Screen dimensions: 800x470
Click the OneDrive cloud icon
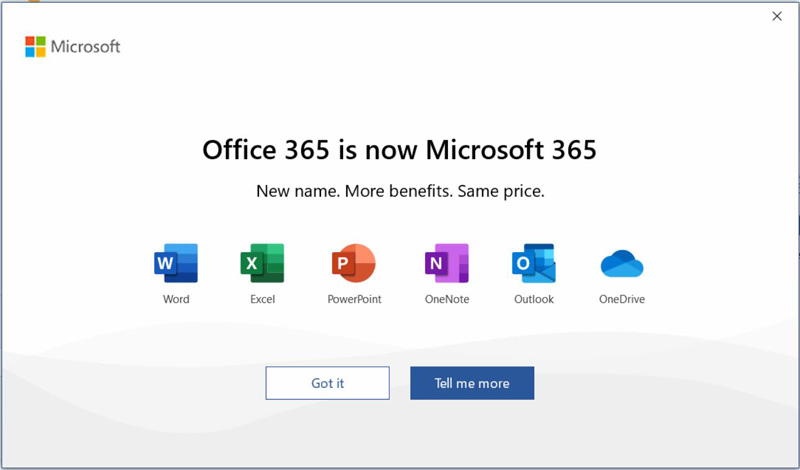[622, 264]
